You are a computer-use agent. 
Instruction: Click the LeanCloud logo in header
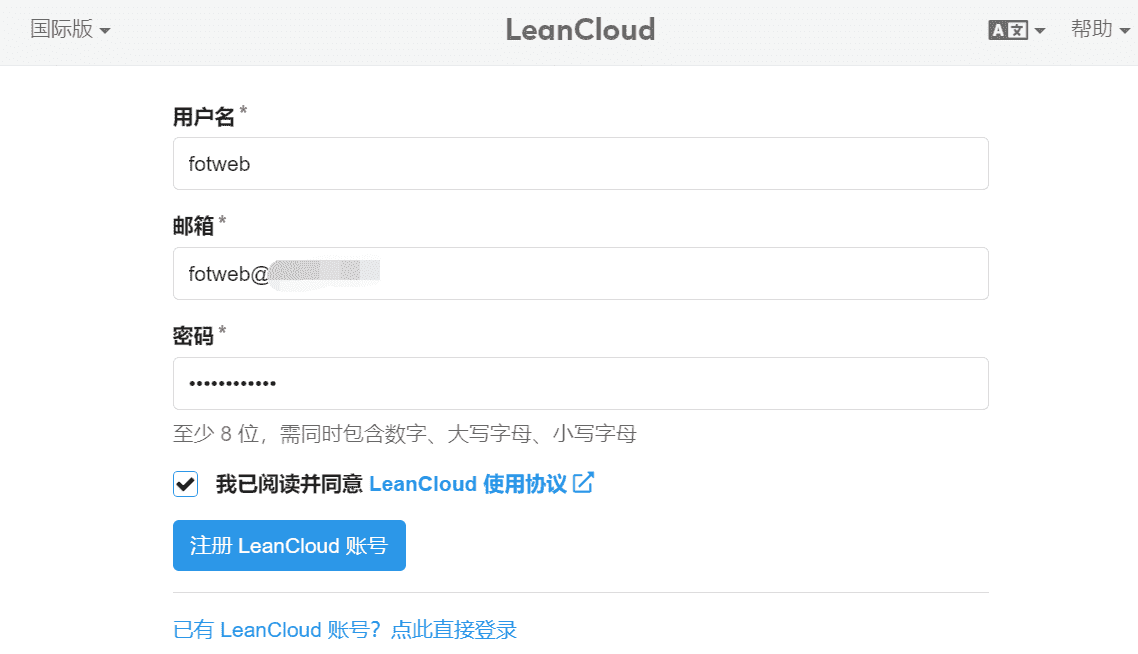(x=580, y=30)
